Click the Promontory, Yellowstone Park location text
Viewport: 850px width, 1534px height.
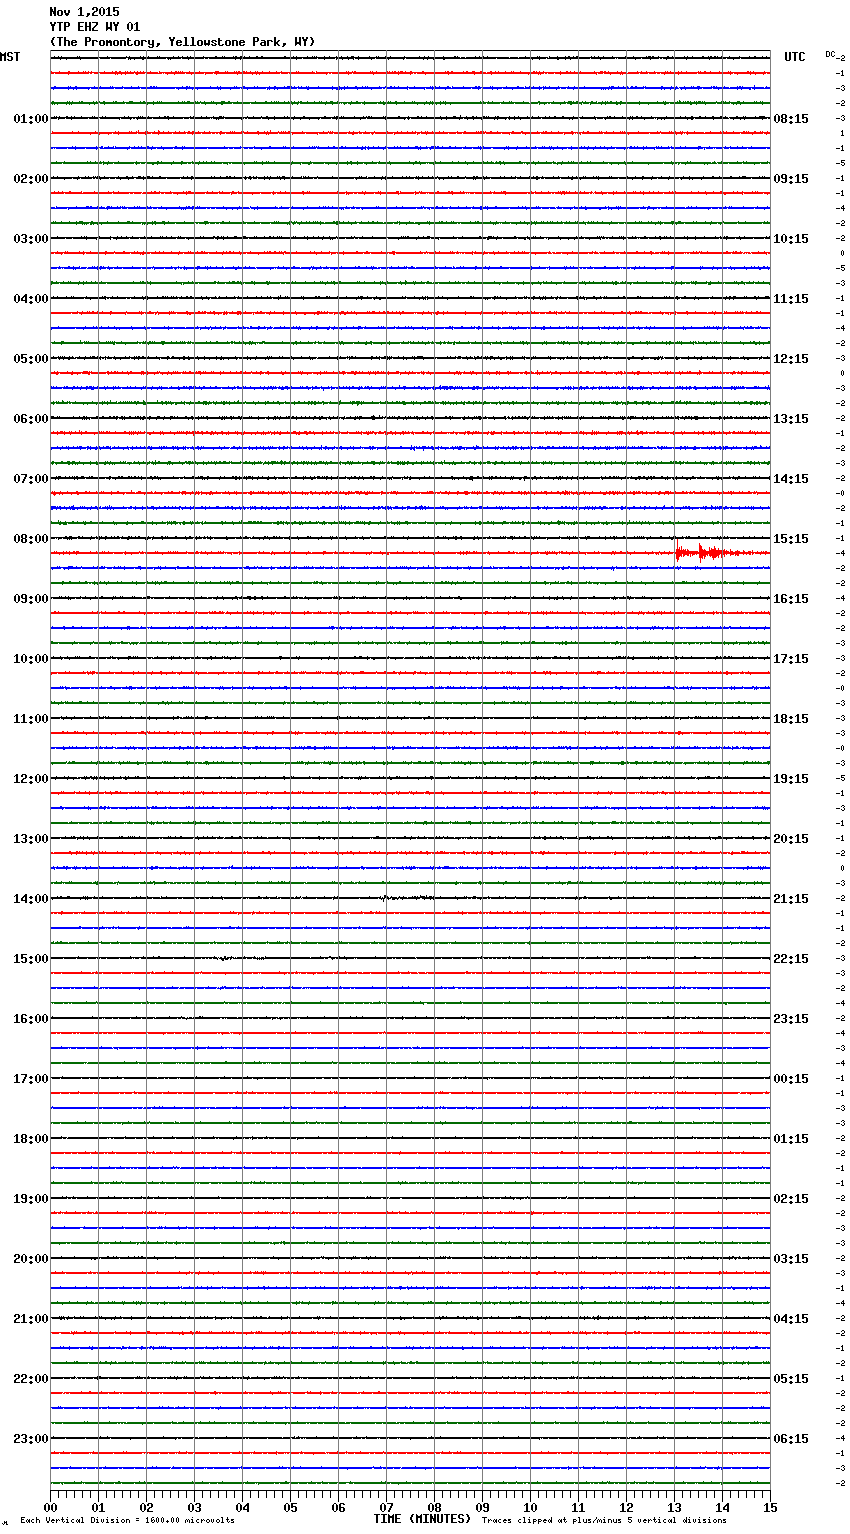(182, 42)
